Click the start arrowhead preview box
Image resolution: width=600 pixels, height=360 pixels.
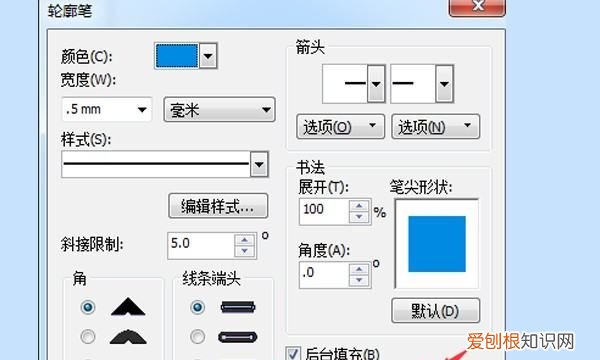click(x=345, y=84)
